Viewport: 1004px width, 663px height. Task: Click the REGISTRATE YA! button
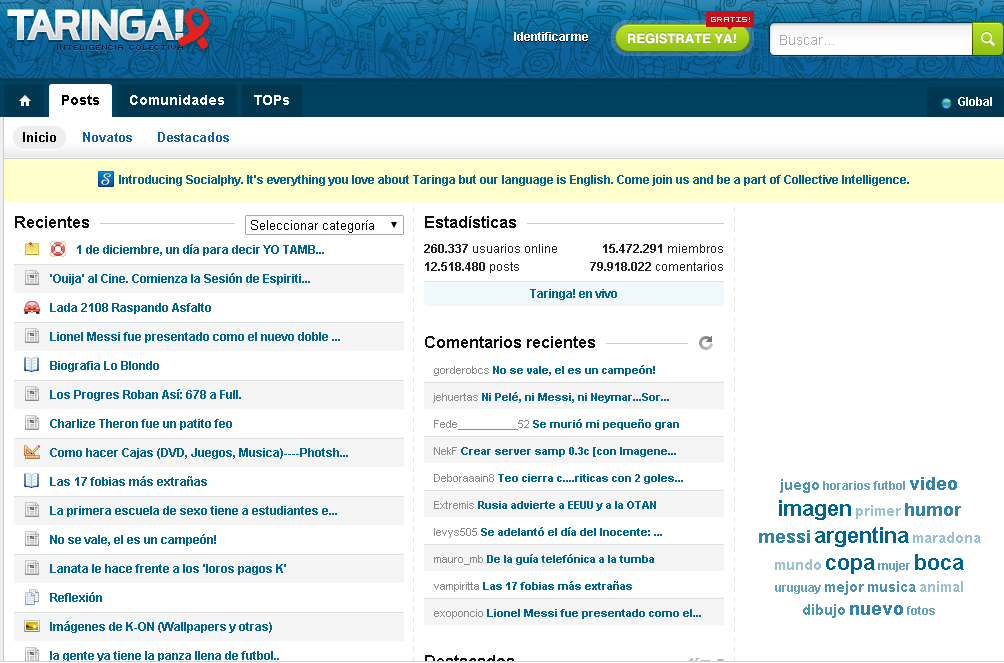(x=682, y=38)
